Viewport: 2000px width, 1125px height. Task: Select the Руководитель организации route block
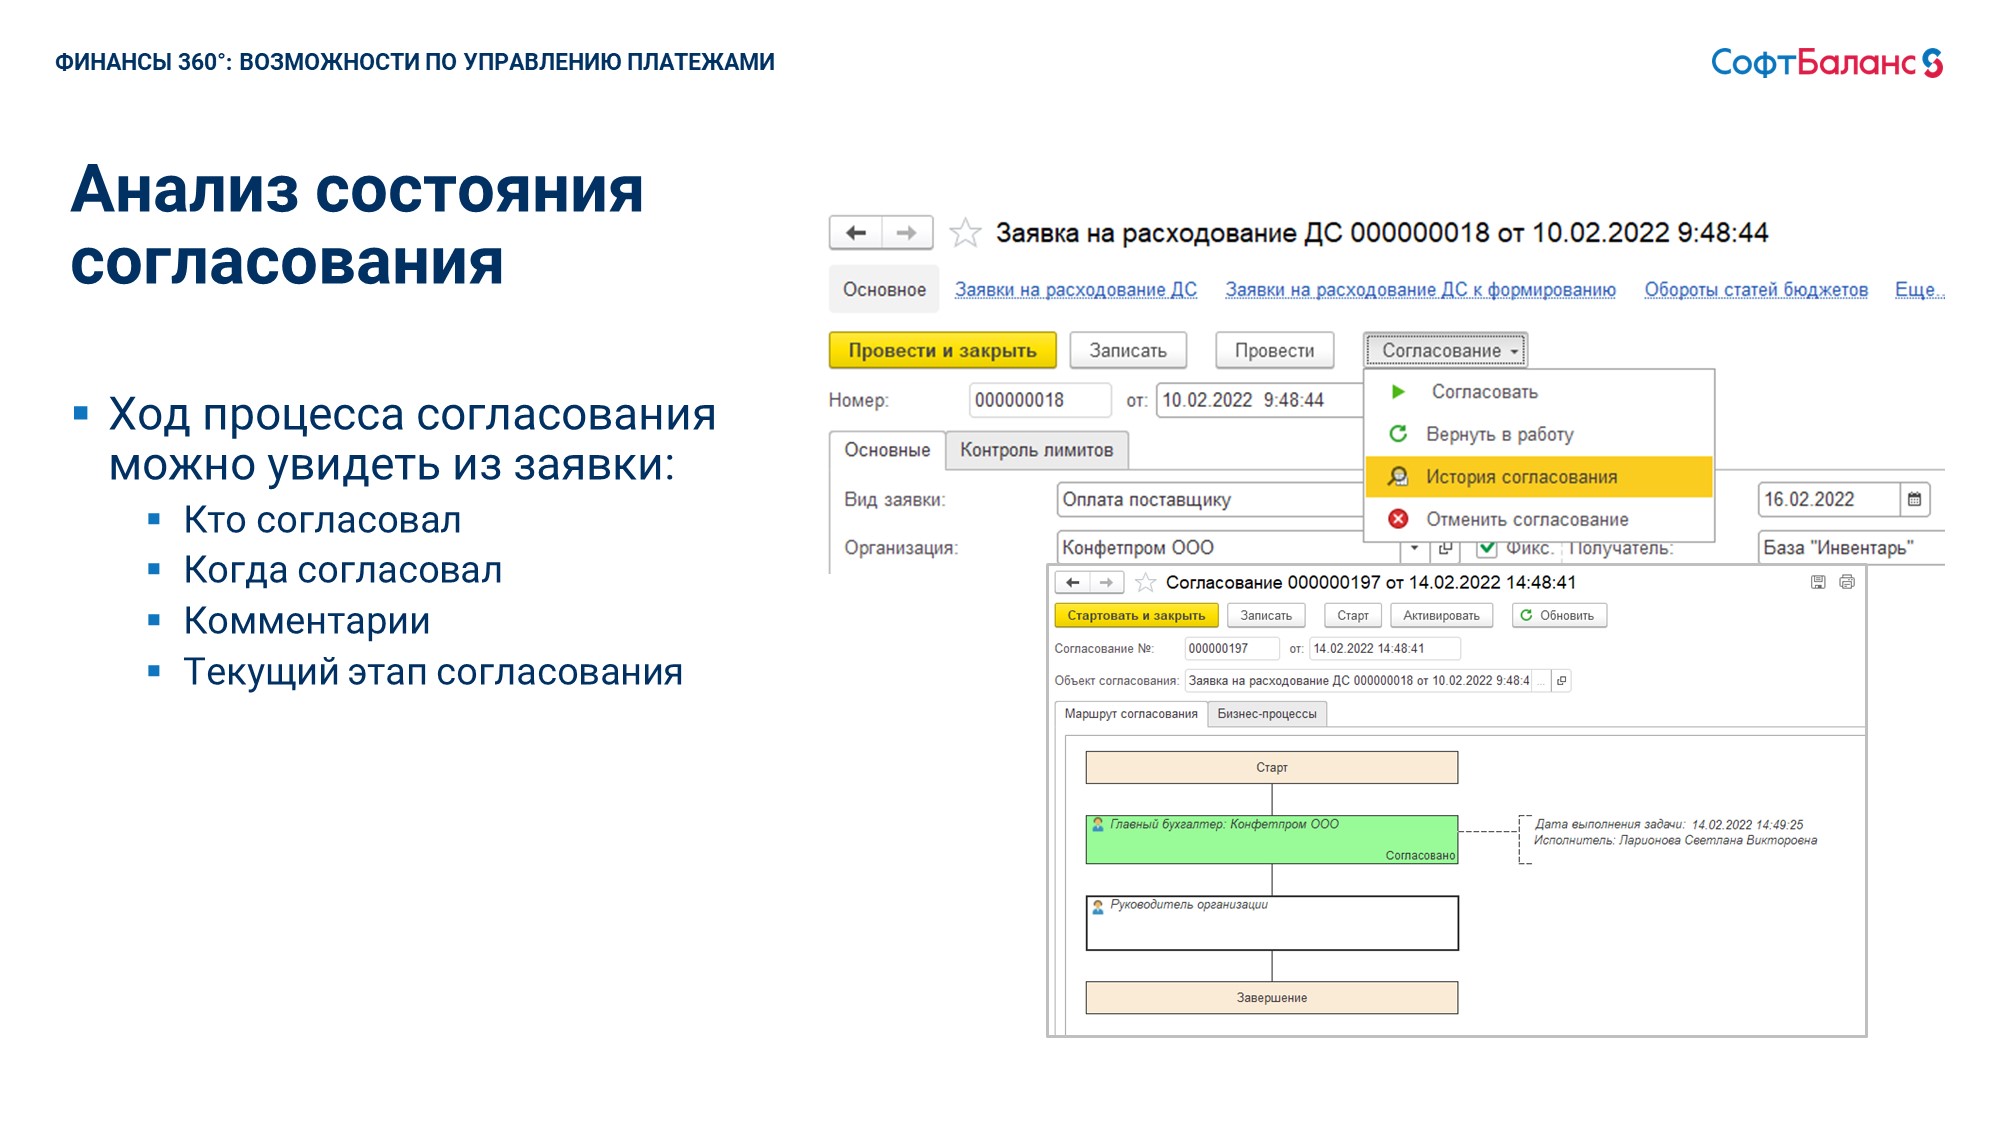click(1272, 923)
